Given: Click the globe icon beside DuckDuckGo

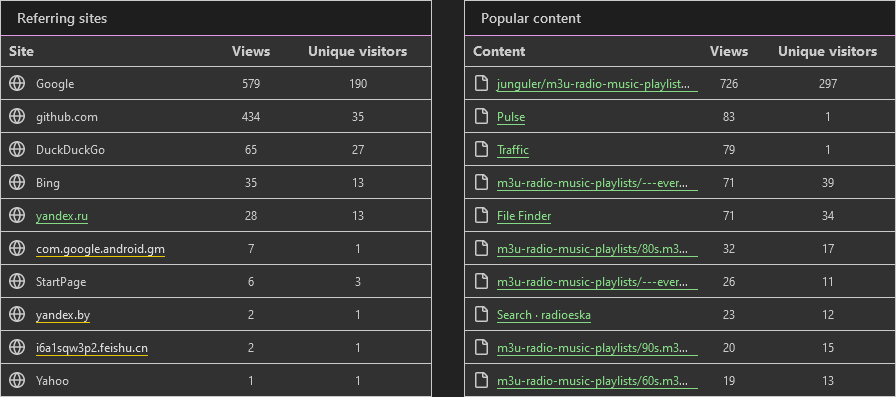Looking at the screenshot, I should (17, 150).
